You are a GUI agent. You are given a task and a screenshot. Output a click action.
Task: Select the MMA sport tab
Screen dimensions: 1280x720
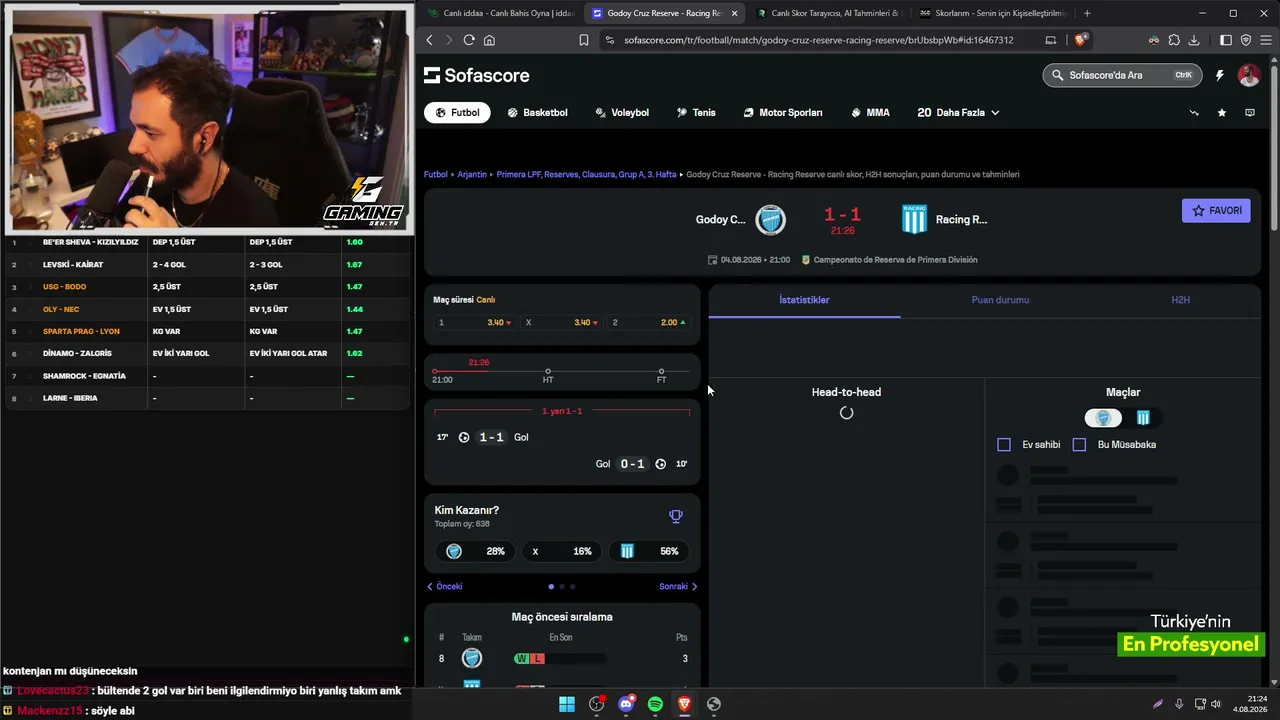pyautogui.click(x=870, y=113)
